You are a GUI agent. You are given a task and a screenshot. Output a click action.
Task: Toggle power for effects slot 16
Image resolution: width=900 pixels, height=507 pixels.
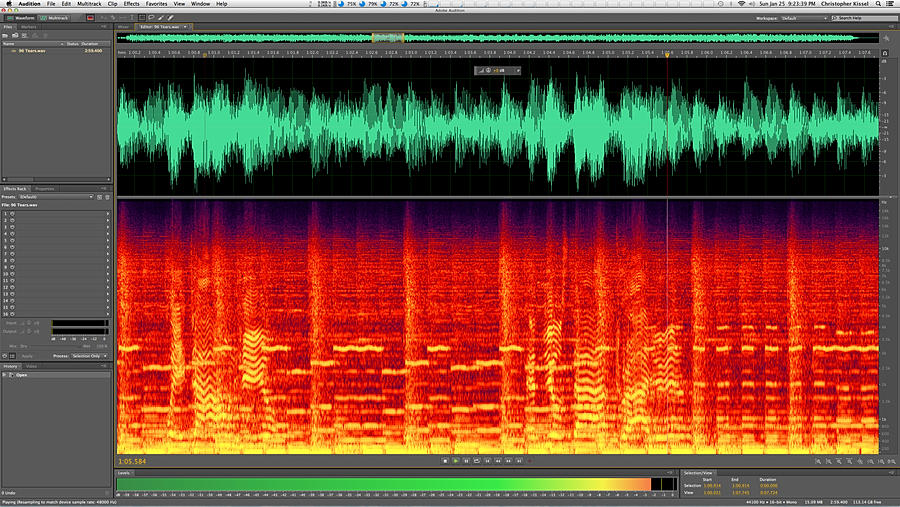12,314
